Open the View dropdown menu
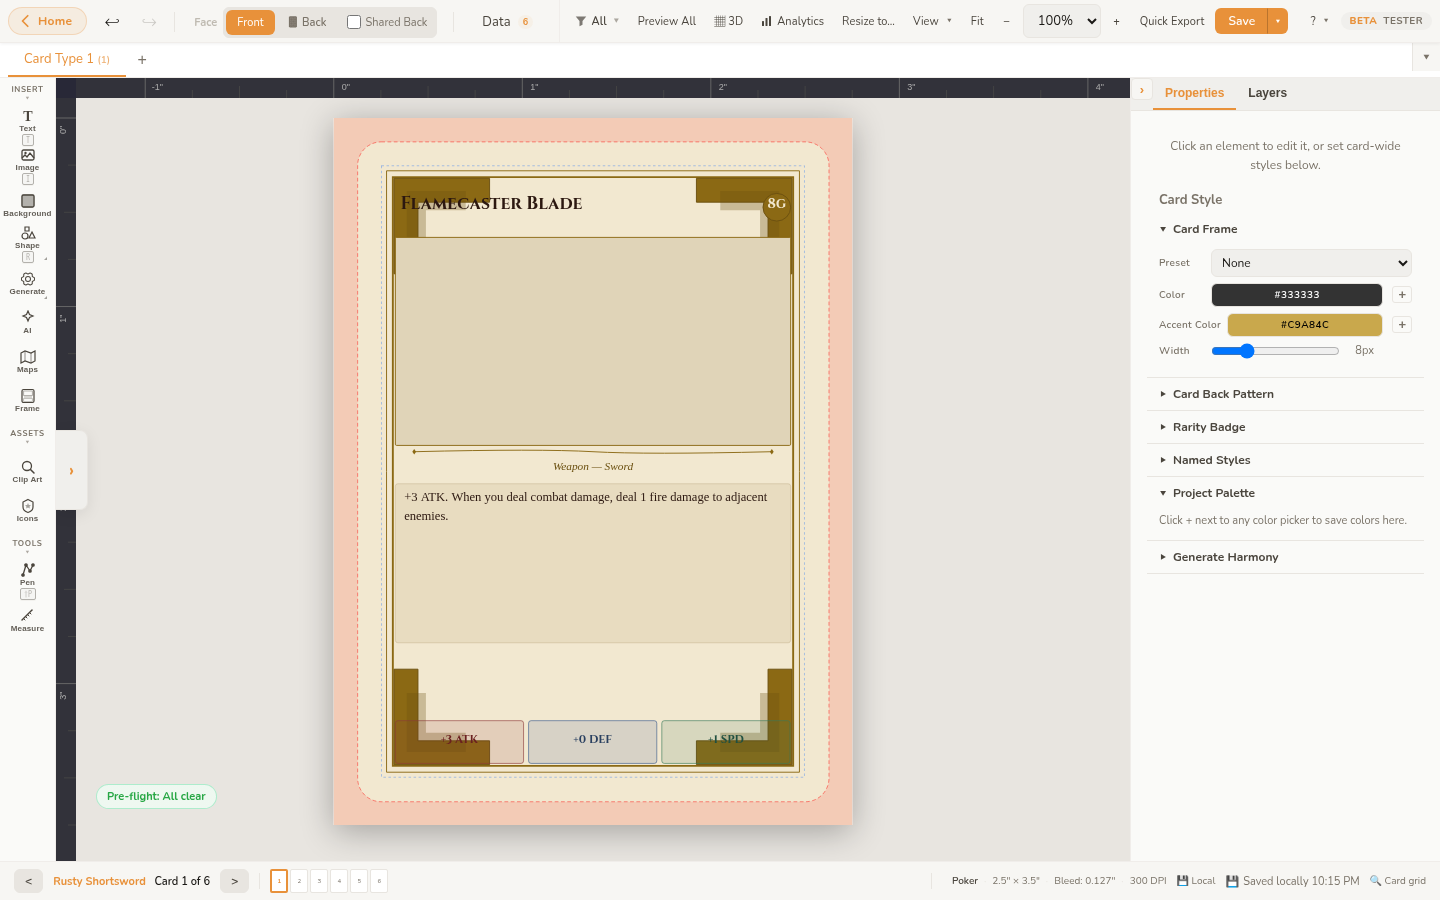Screen dimensions: 1440x900 [932, 21]
